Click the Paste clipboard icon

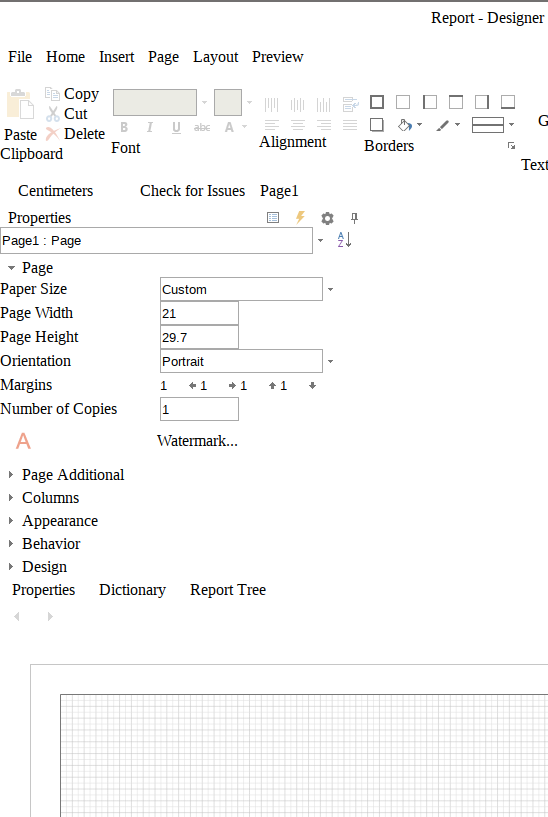click(20, 104)
